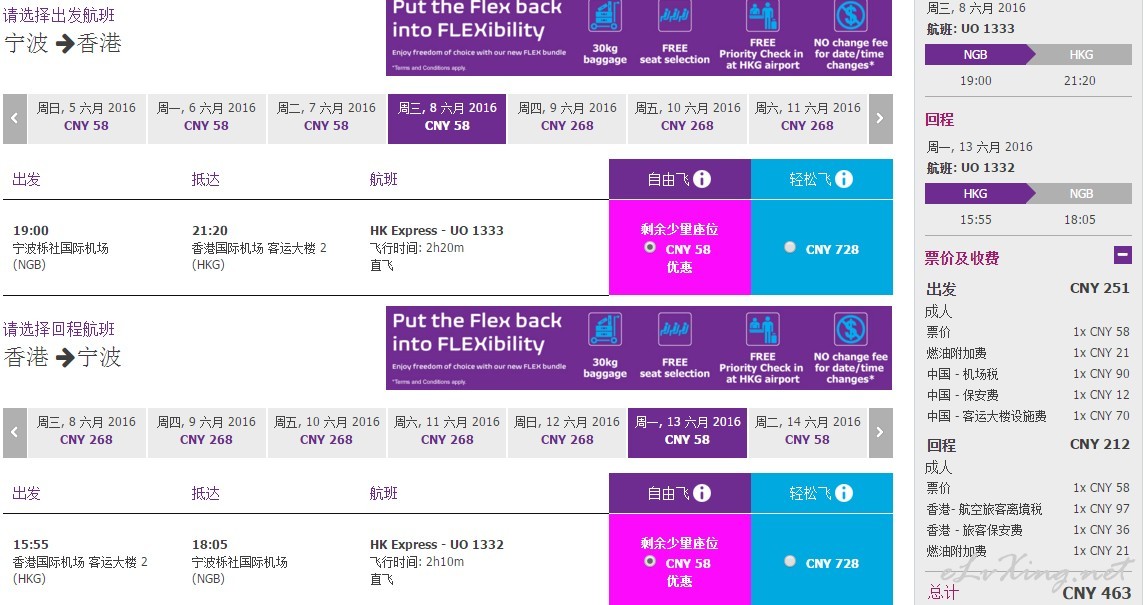The height and width of the screenshot is (605, 1145).
Task: Choose outbound date 周四 9 六月 2016
Action: (567, 118)
